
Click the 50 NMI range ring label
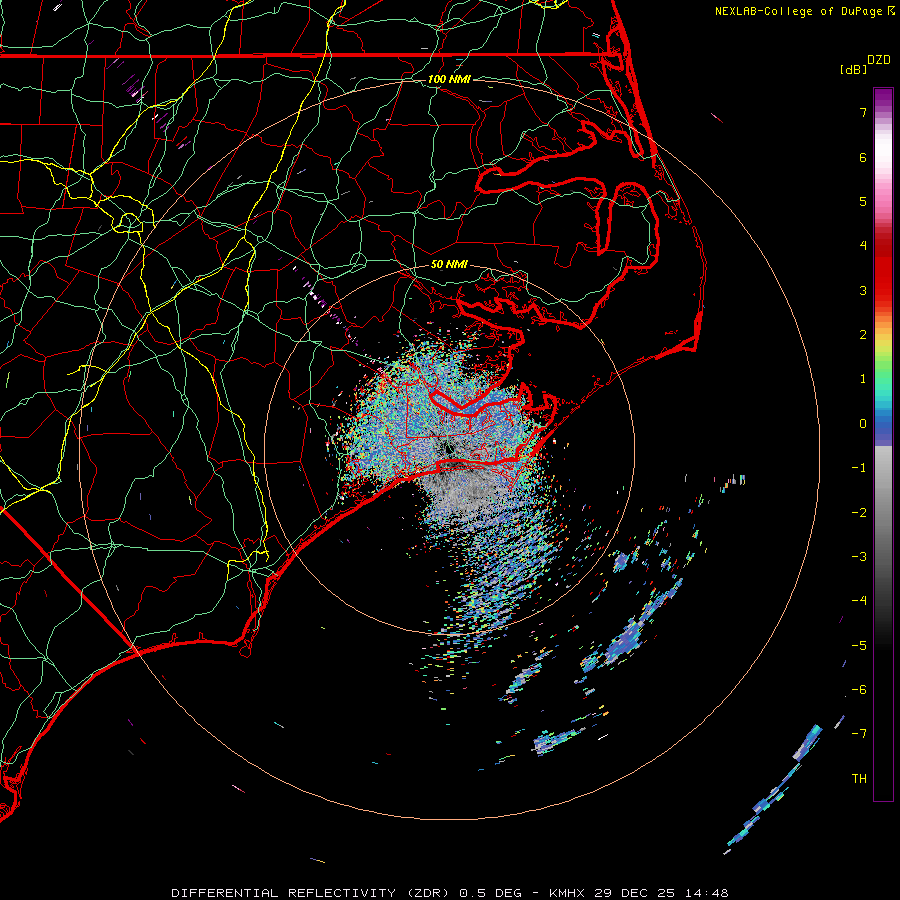pyautogui.click(x=449, y=264)
